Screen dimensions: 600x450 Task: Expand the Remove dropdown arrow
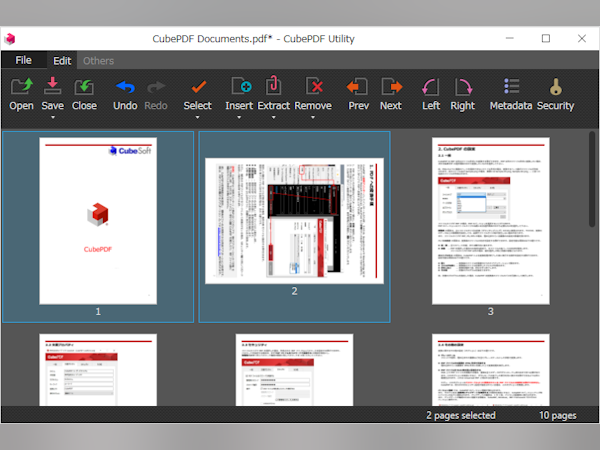coord(313,117)
